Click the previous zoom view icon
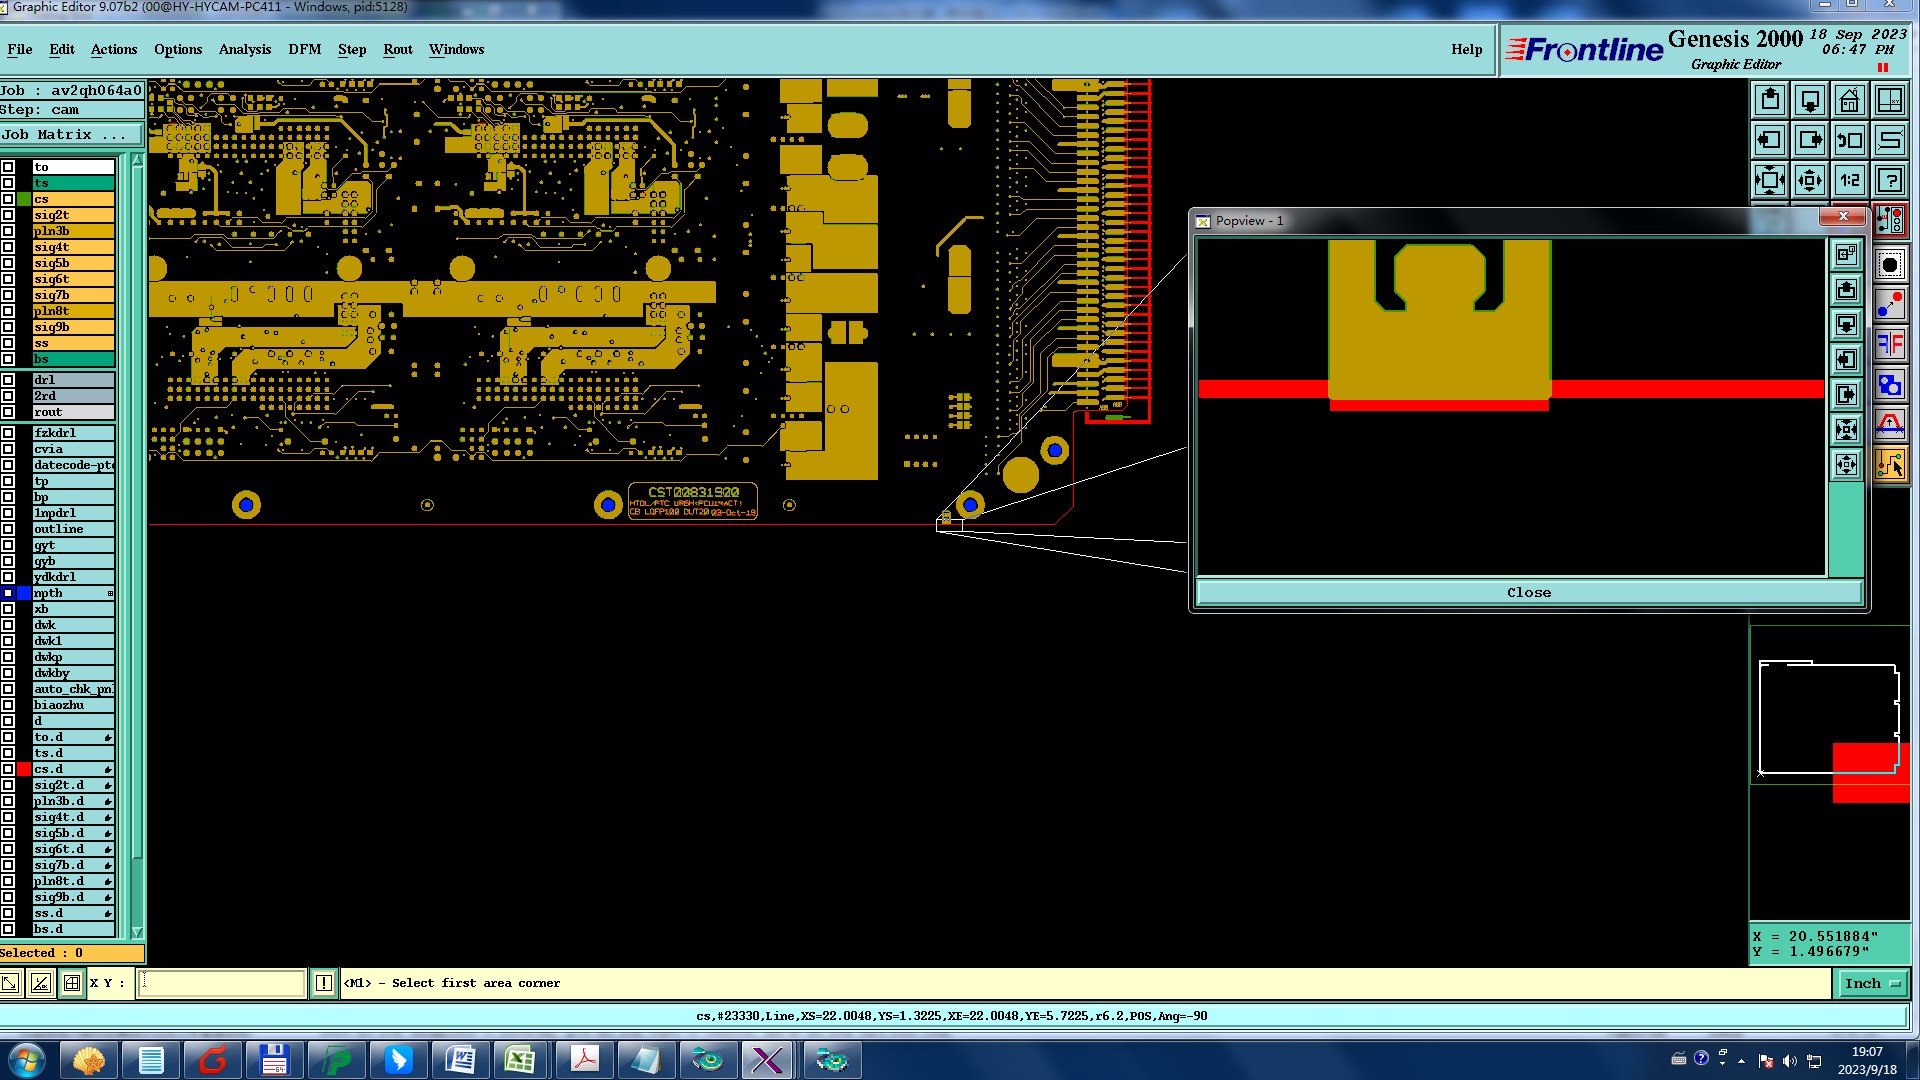The image size is (1920, 1080). [x=1849, y=141]
